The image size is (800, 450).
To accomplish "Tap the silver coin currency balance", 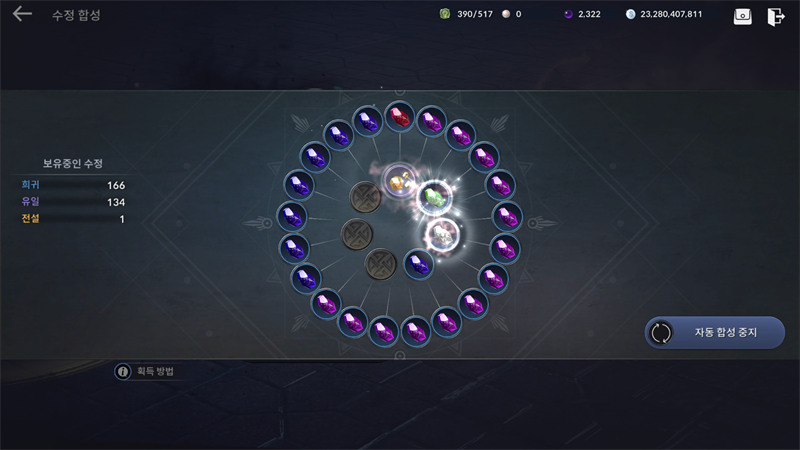I will point(664,14).
